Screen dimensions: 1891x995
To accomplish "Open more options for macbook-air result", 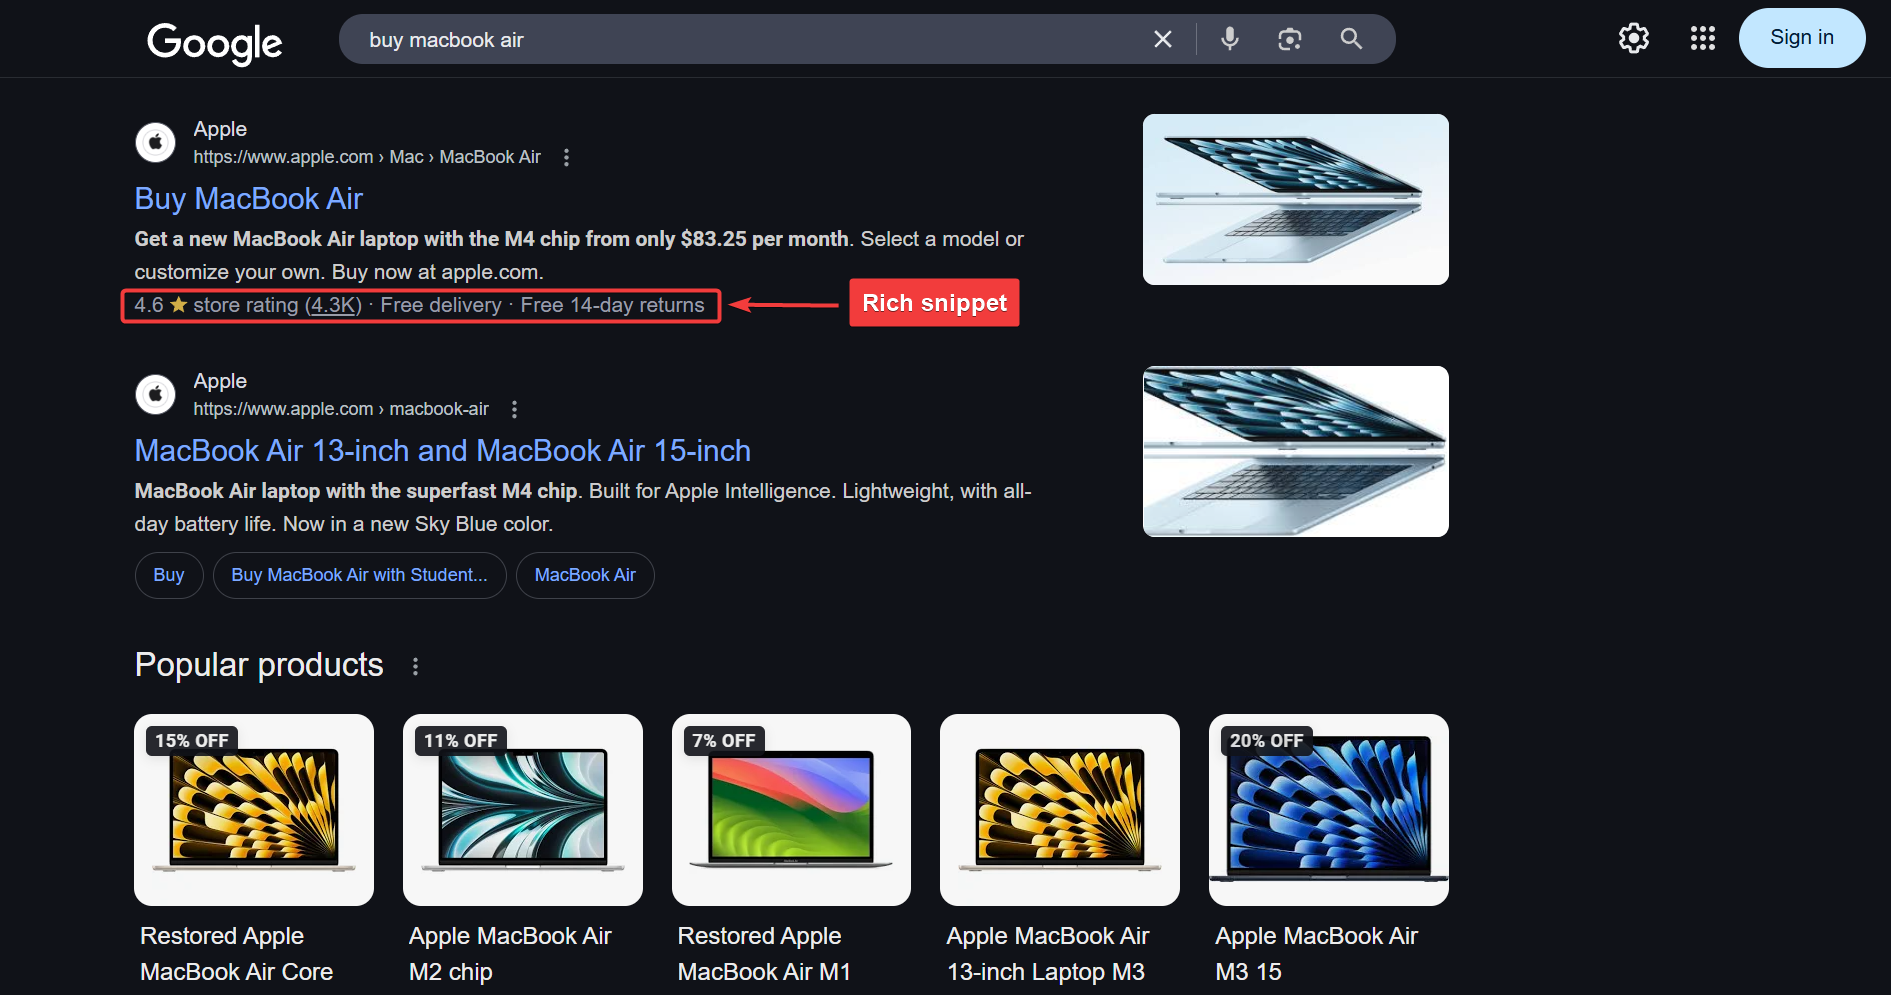I will (x=514, y=409).
